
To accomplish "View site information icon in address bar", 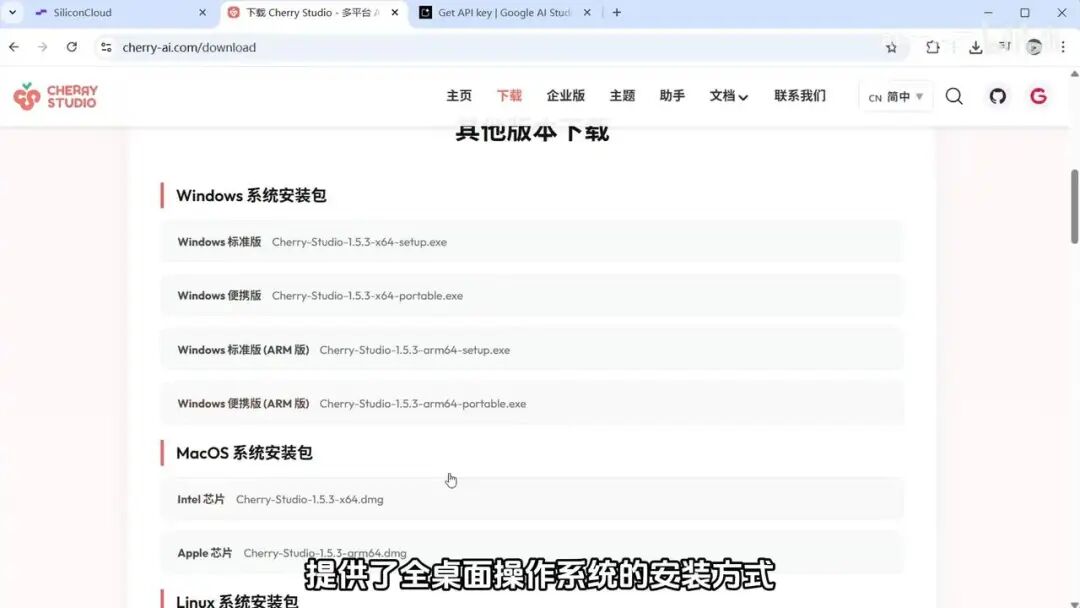I will [x=106, y=48].
